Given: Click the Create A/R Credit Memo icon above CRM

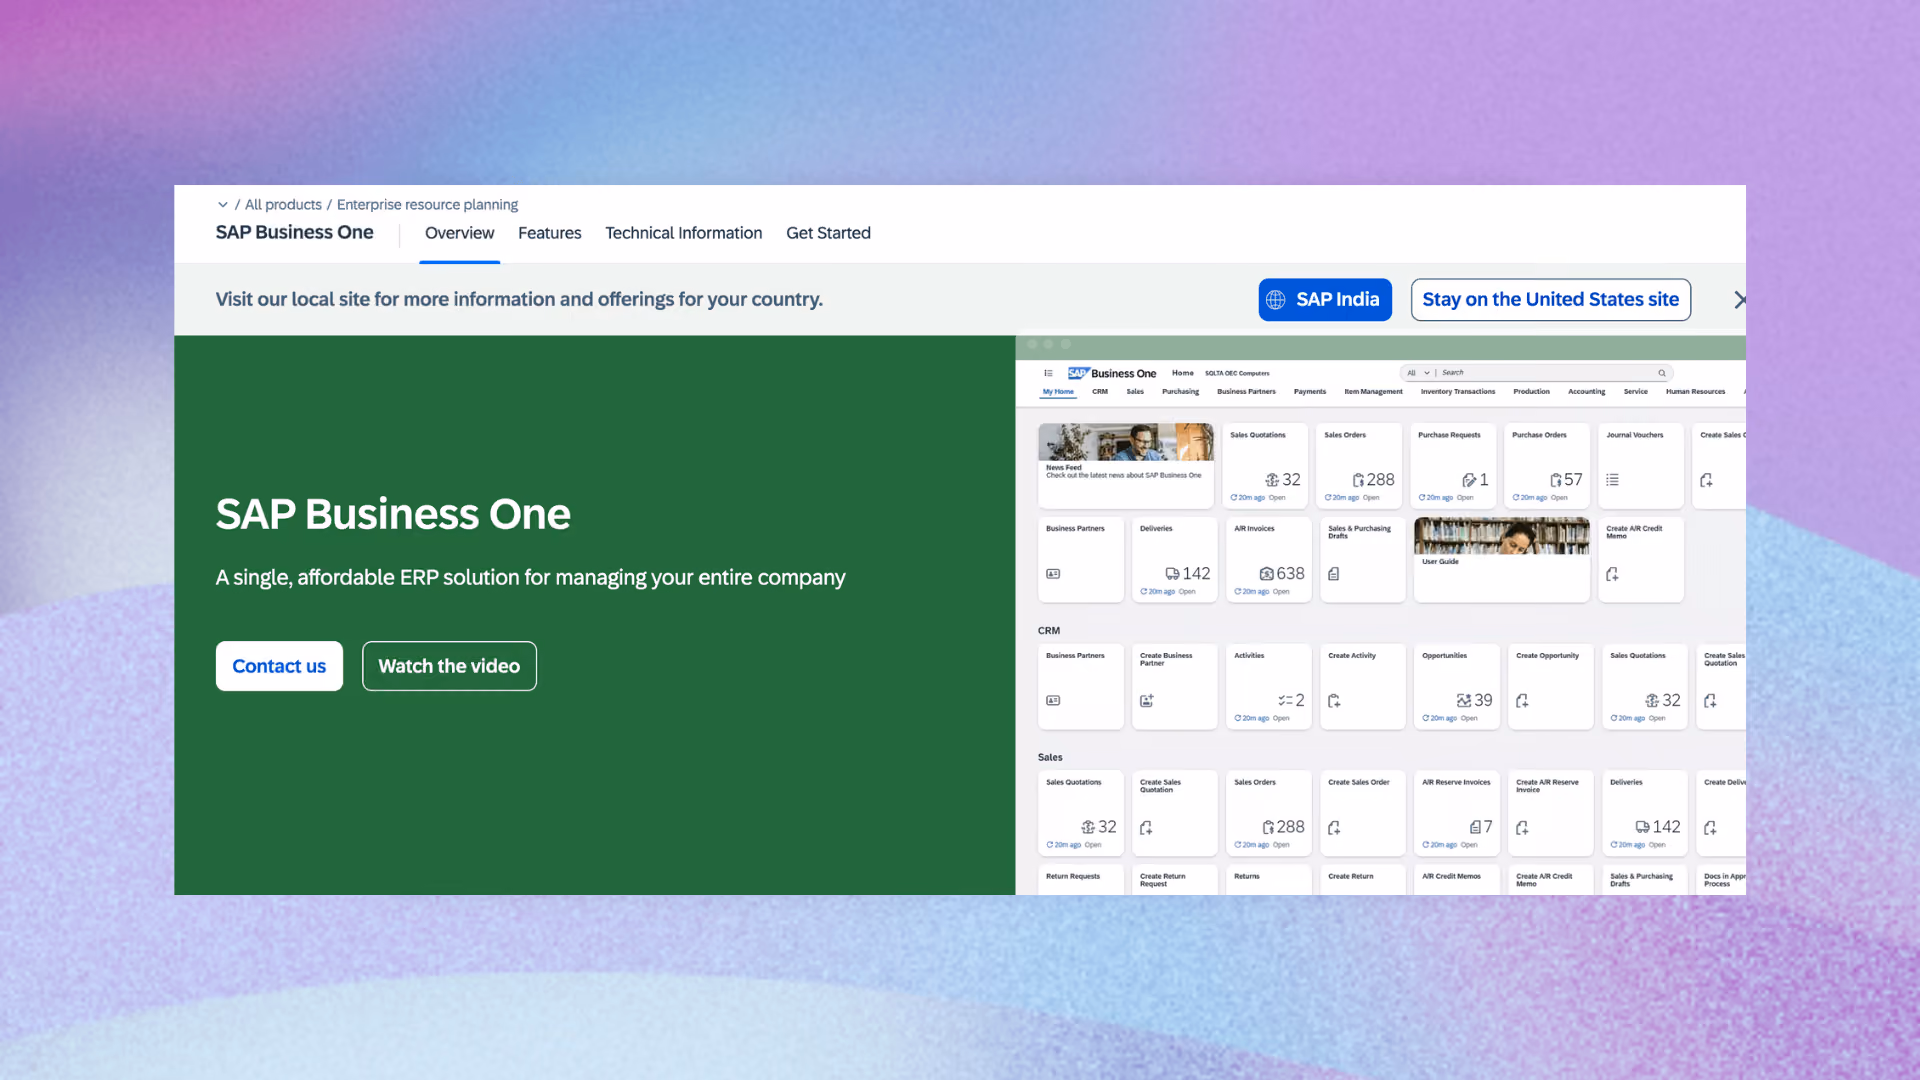Looking at the screenshot, I should [1612, 574].
